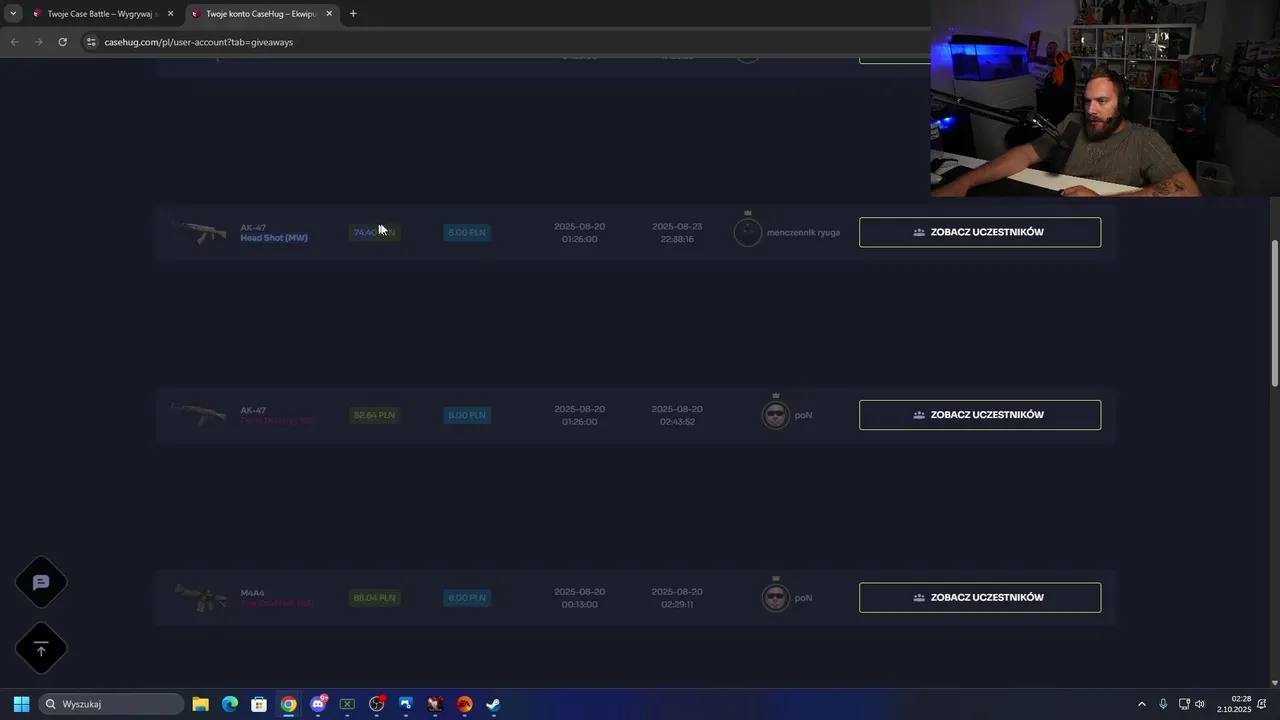The height and width of the screenshot is (720, 1280).
Task: Click the scrollbar down arrow
Action: pos(1274,682)
